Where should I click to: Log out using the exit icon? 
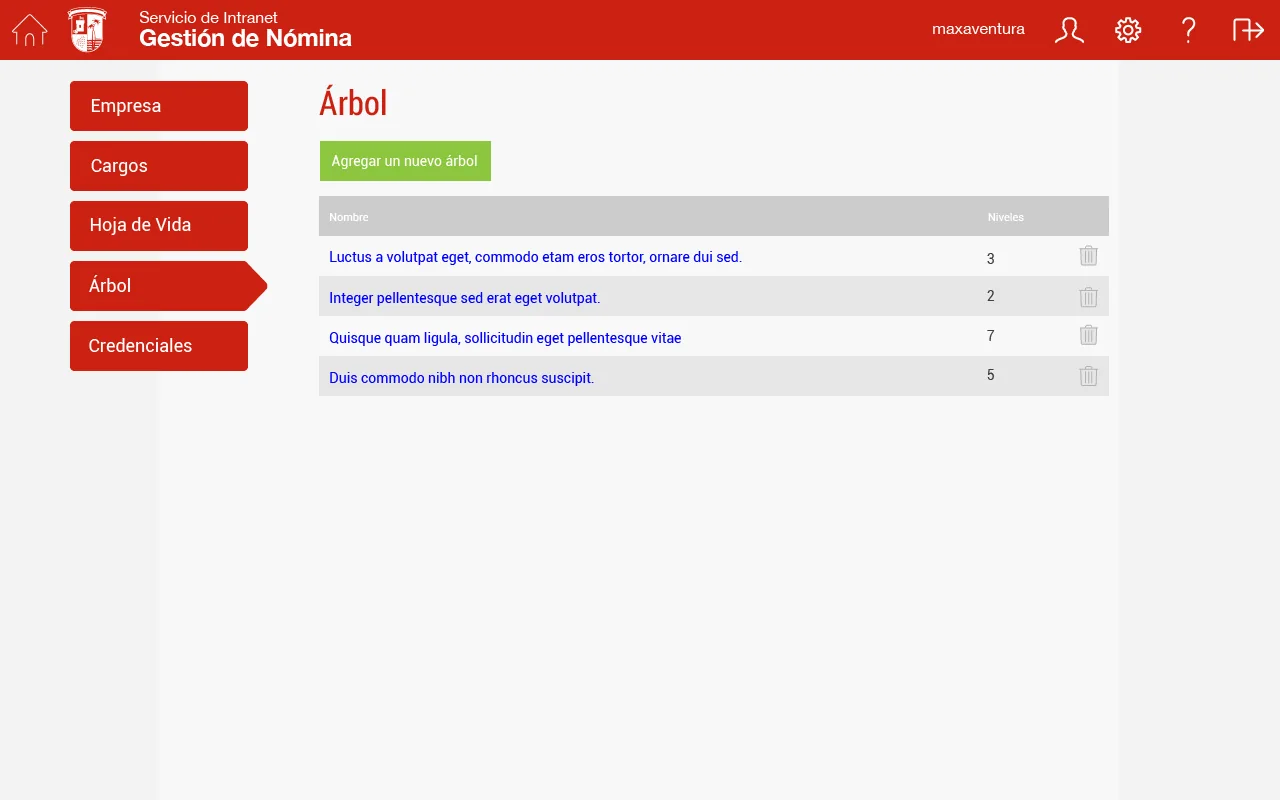click(1249, 30)
